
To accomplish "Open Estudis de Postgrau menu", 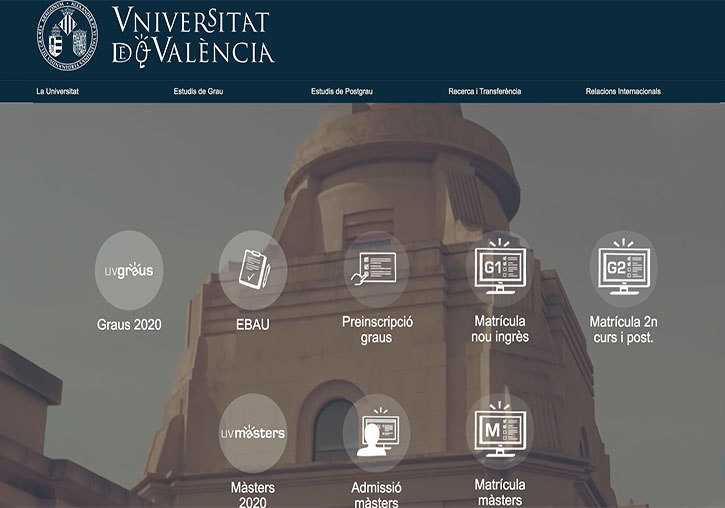I will pos(342,92).
